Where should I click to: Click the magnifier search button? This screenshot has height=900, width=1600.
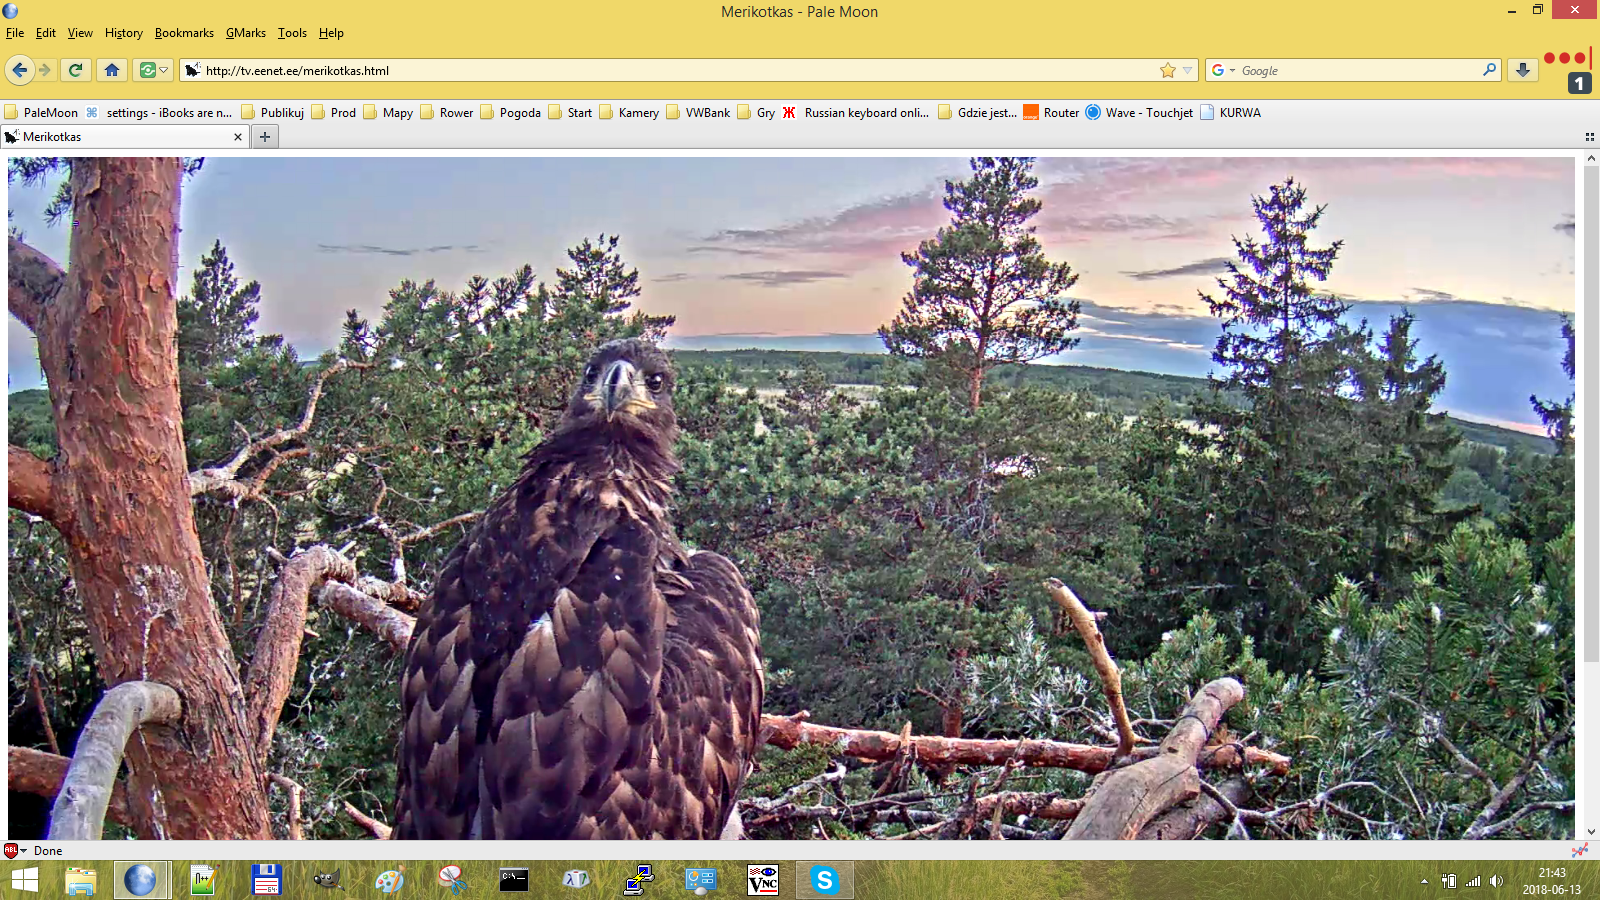(1490, 70)
